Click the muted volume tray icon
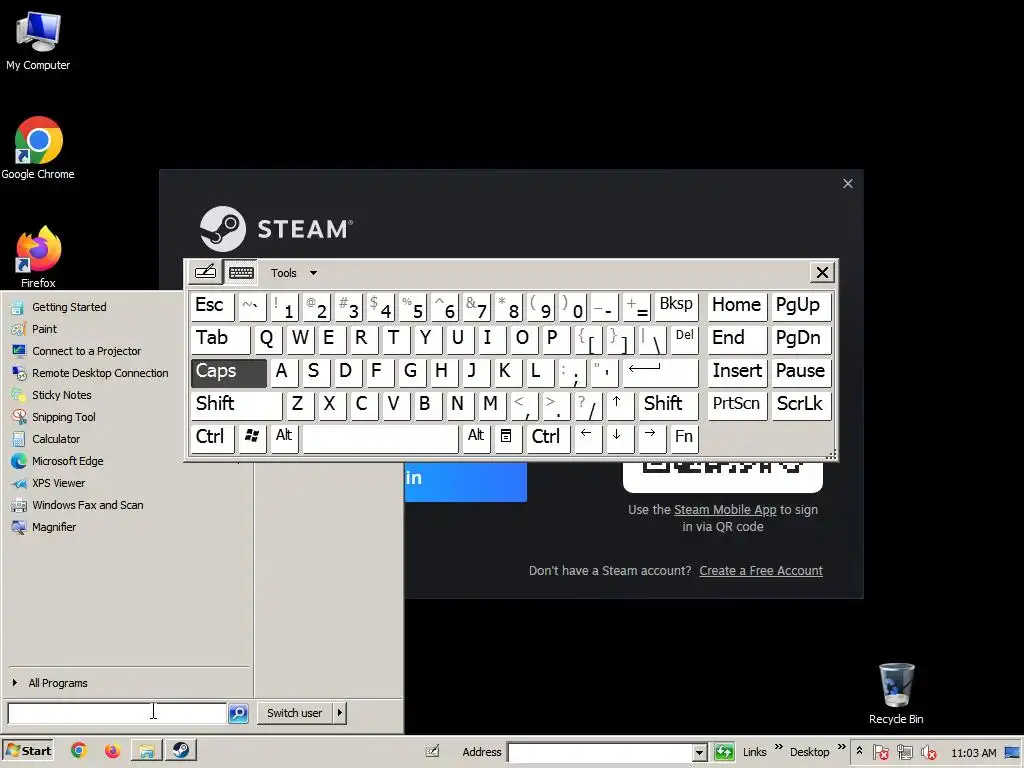 [928, 752]
